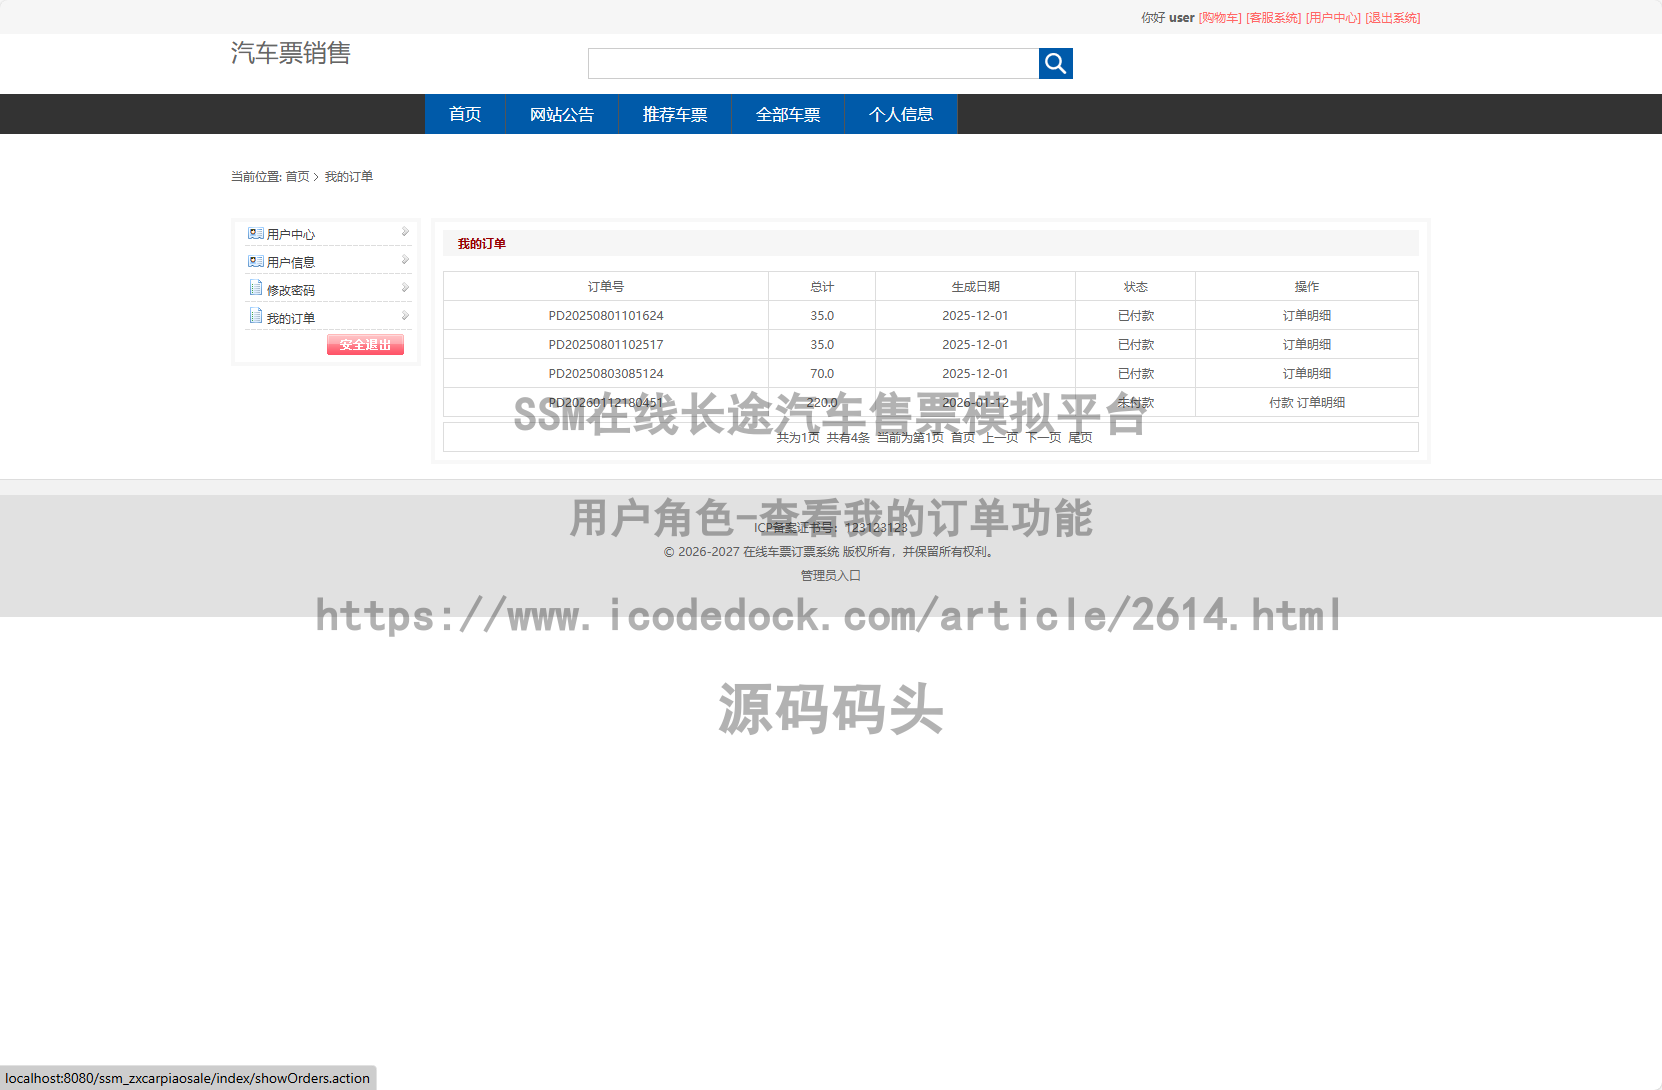This screenshot has height=1090, width=1662.
Task: Click the [购物车] link
Action: point(1218,17)
